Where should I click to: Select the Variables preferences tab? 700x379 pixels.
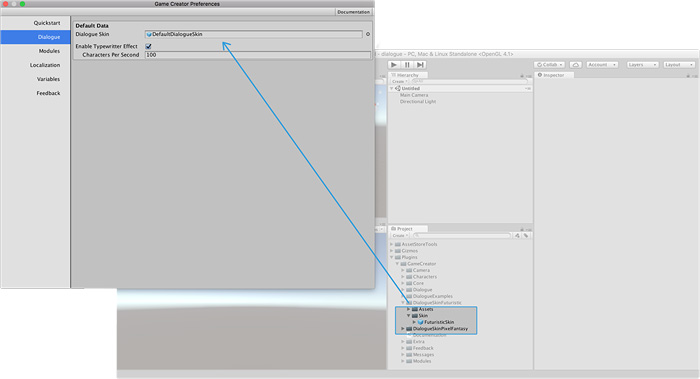[x=48, y=79]
